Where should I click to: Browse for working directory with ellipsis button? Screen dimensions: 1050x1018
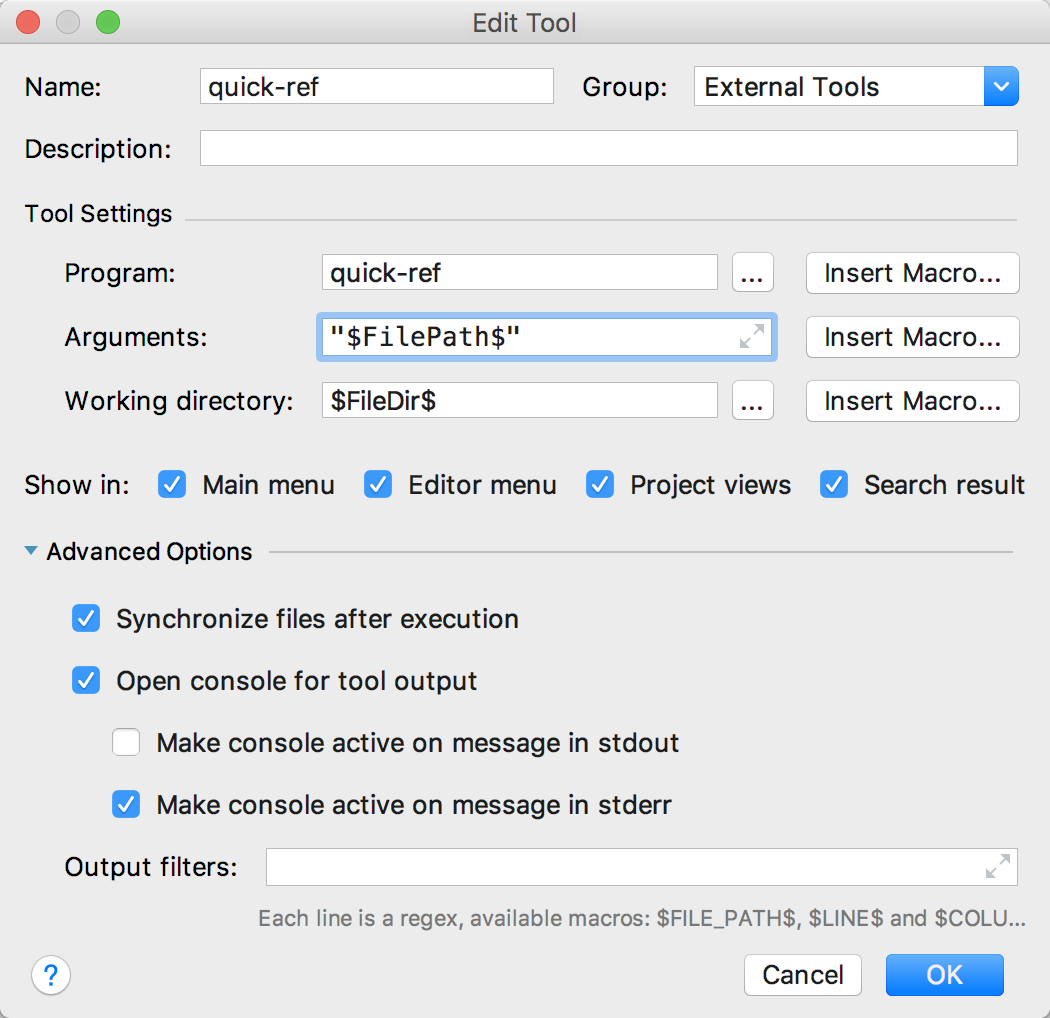pyautogui.click(x=752, y=401)
